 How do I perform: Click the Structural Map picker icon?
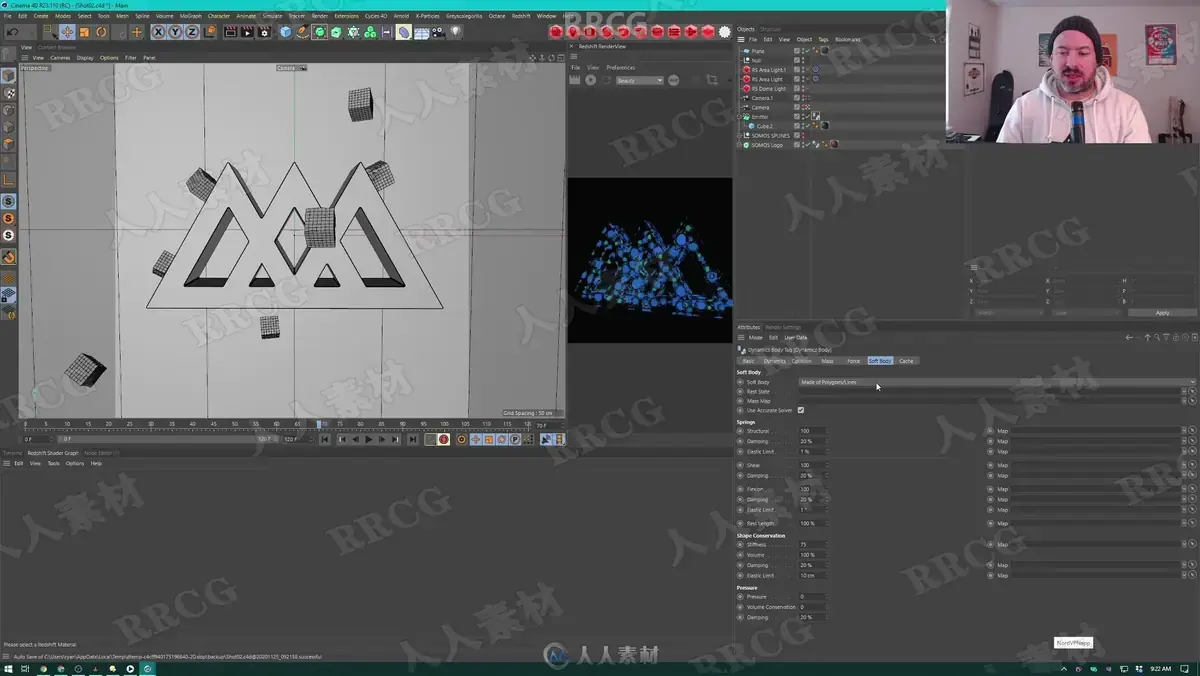coord(1192,431)
